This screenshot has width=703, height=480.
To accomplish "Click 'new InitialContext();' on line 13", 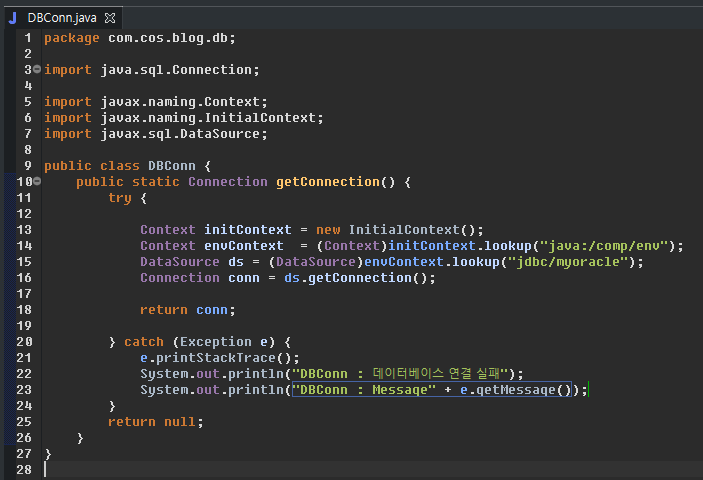I will coord(400,230).
